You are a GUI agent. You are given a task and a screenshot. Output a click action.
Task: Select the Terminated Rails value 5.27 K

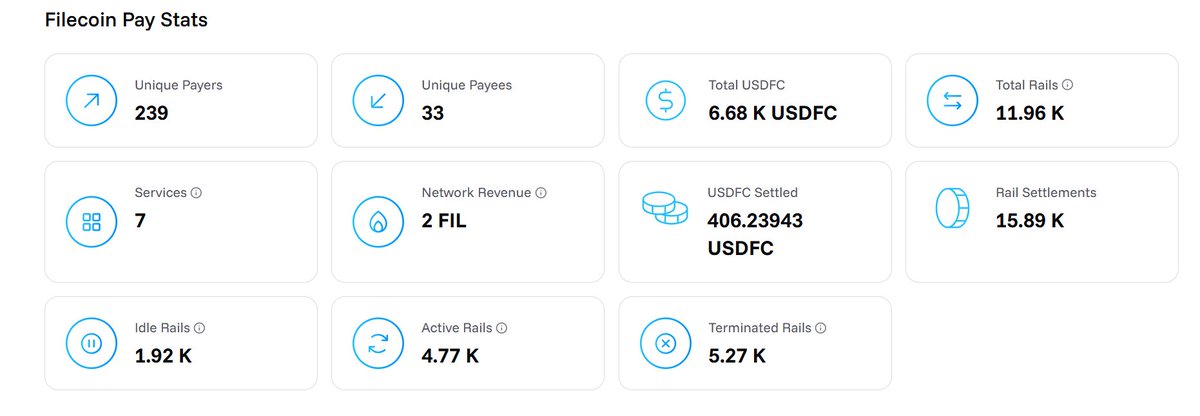pyautogui.click(x=737, y=355)
